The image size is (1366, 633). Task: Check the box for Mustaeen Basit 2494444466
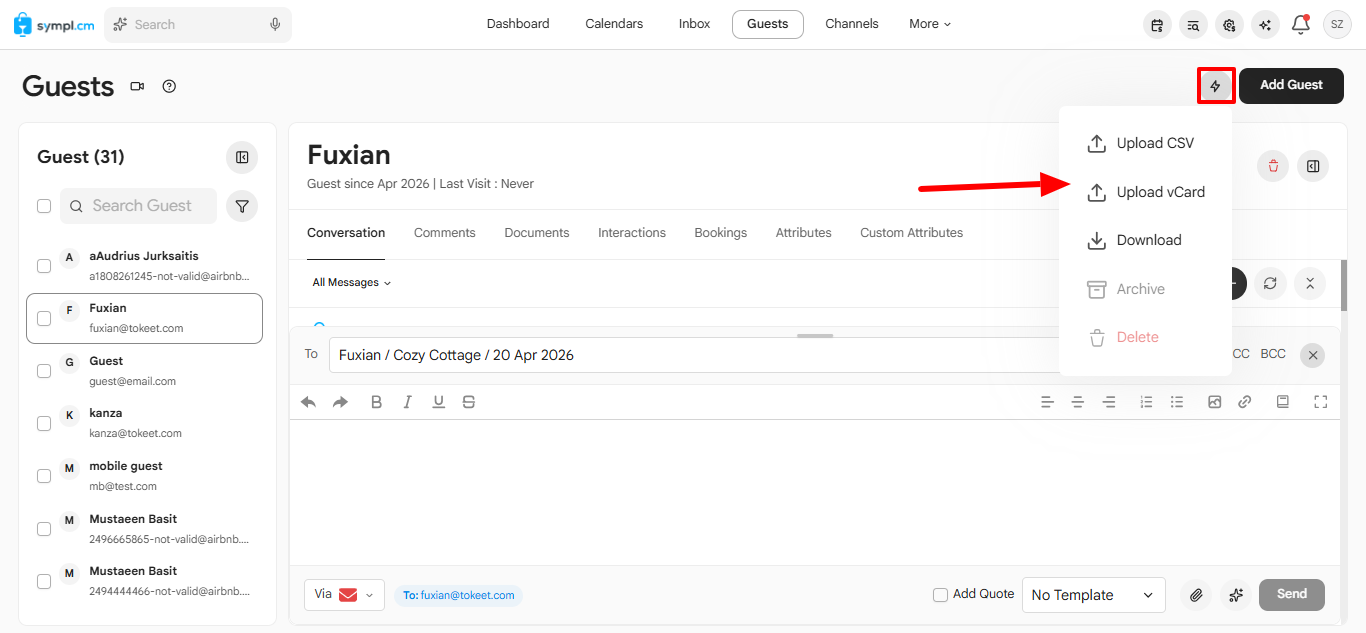click(x=44, y=581)
